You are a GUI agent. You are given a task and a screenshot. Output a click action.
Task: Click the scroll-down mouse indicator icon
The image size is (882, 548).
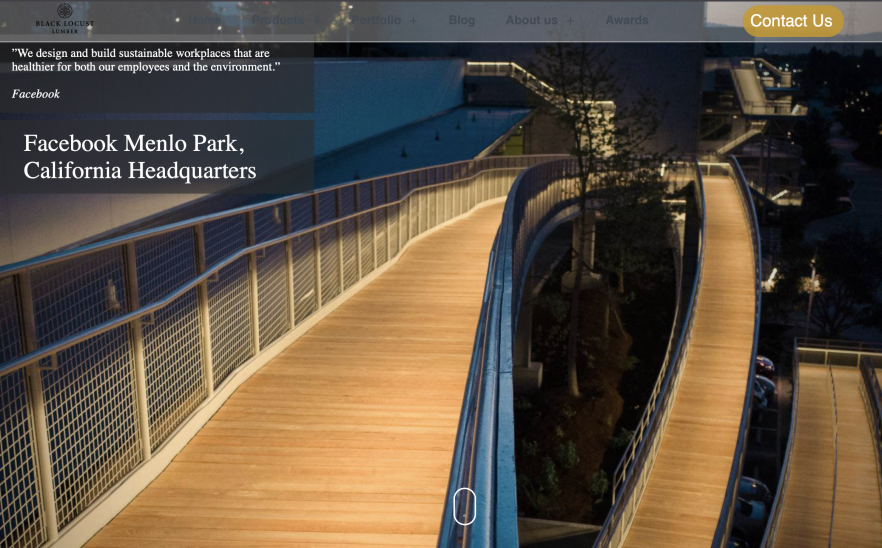(465, 506)
